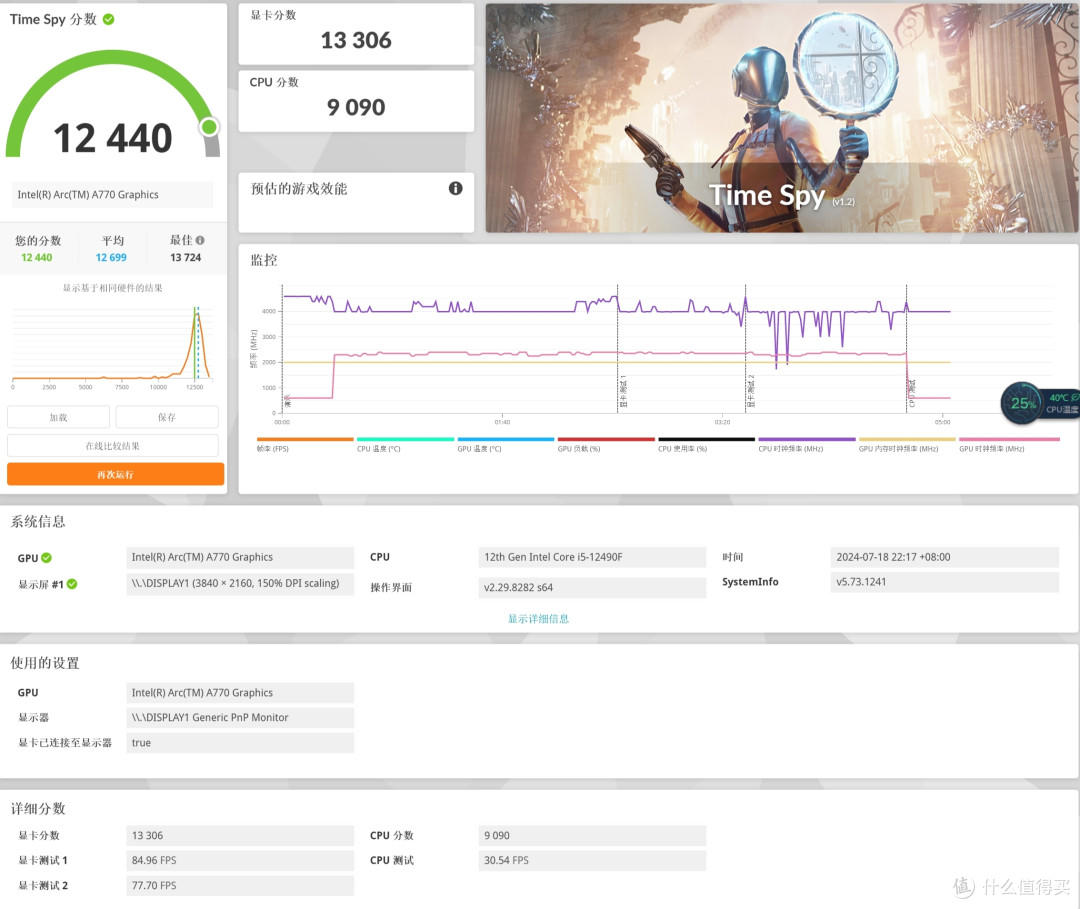Click 详细分数 显卡分数 value 13 306
1080x909 pixels.
click(240, 835)
